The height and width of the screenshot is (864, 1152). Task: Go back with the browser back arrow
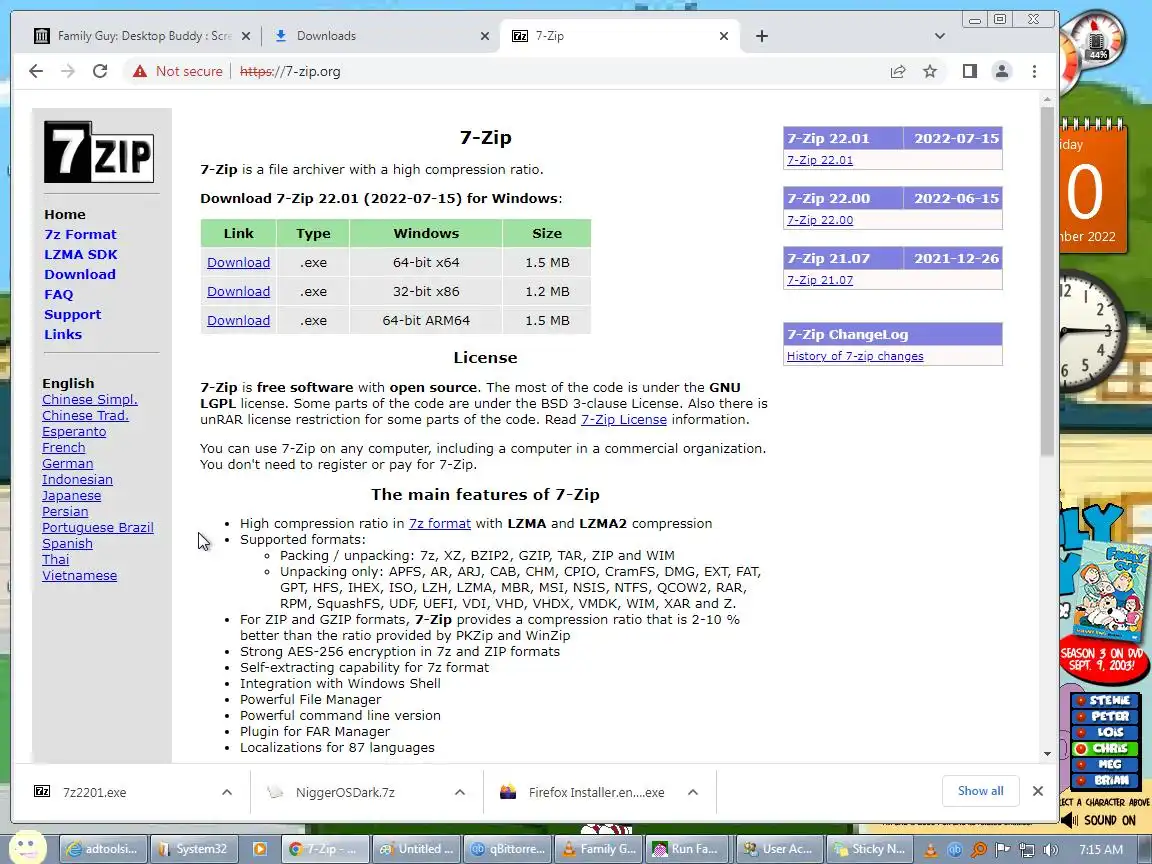coord(35,71)
